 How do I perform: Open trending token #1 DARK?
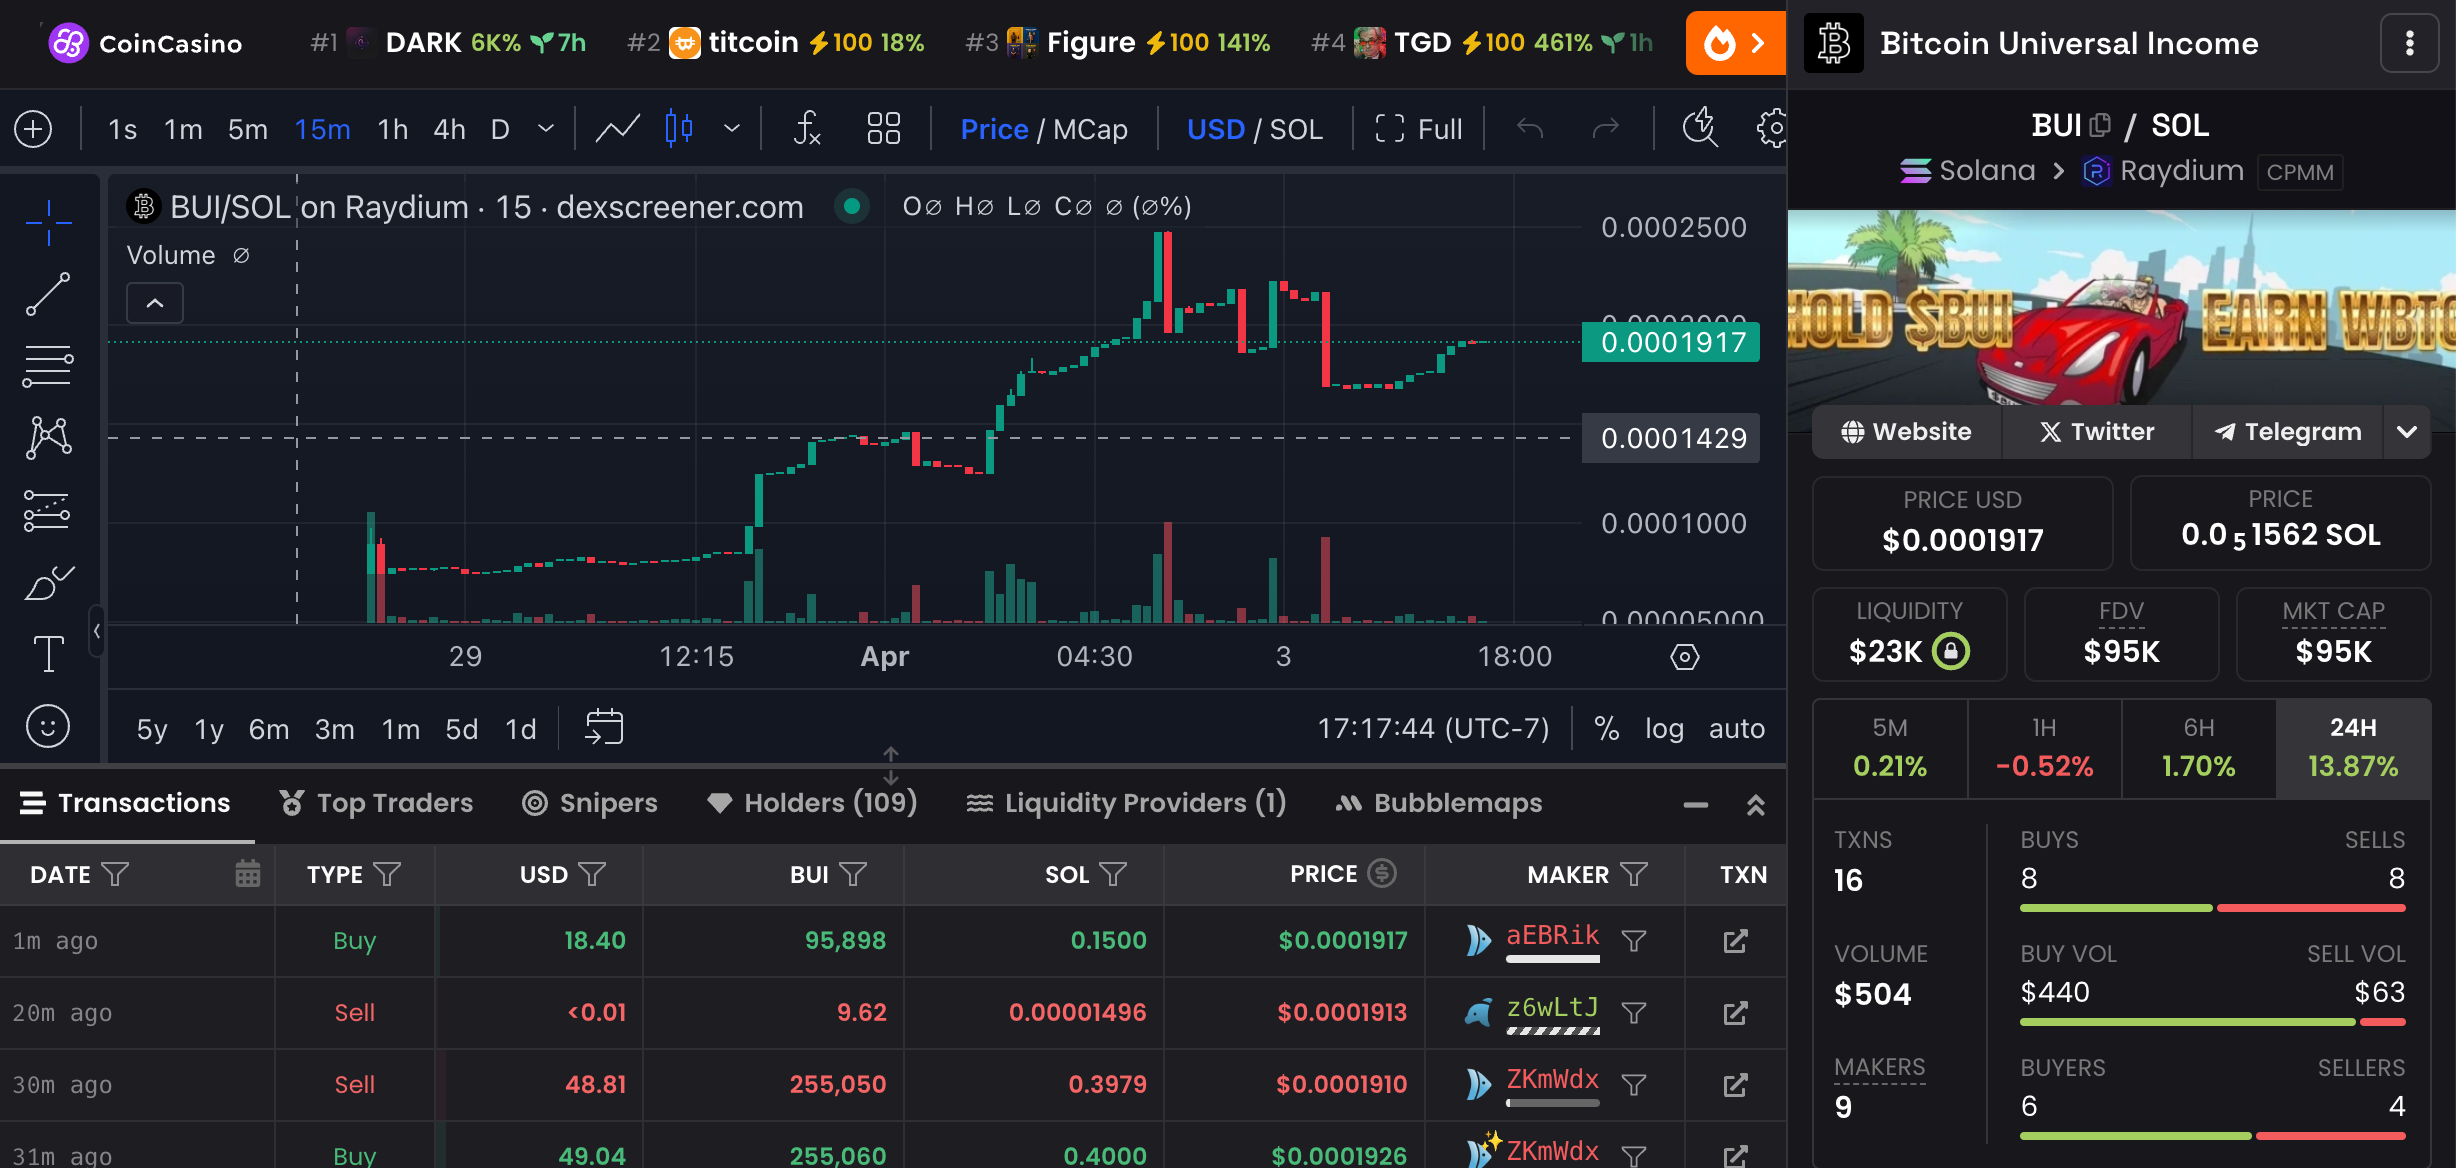448,43
